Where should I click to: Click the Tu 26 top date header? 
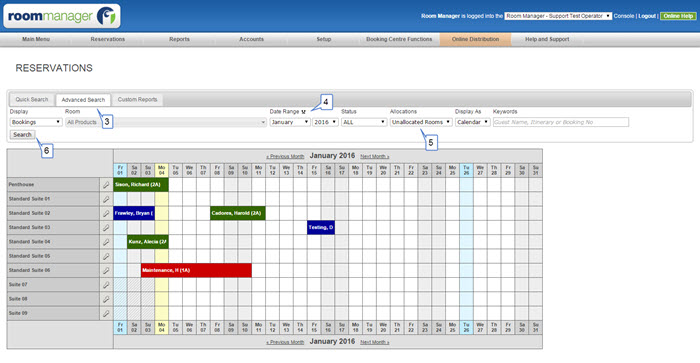click(466, 170)
